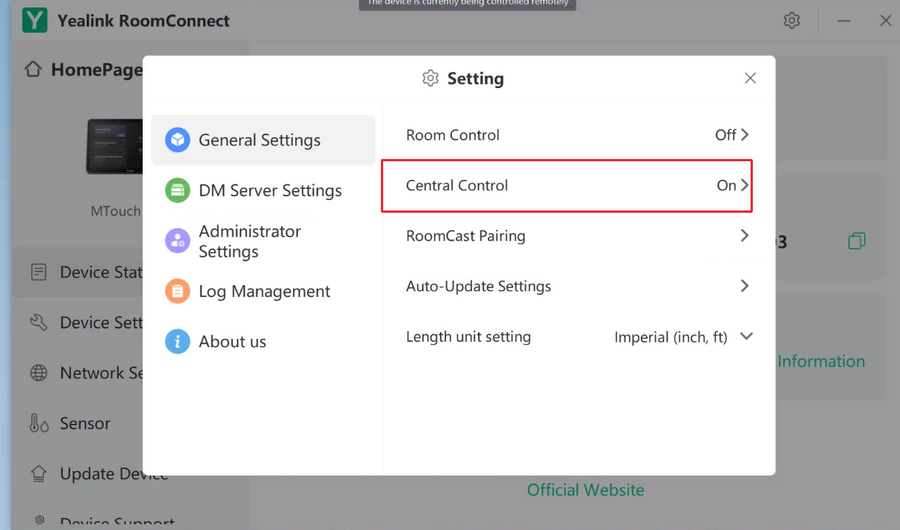Open About us section
This screenshot has height=530, width=900.
pyautogui.click(x=263, y=342)
